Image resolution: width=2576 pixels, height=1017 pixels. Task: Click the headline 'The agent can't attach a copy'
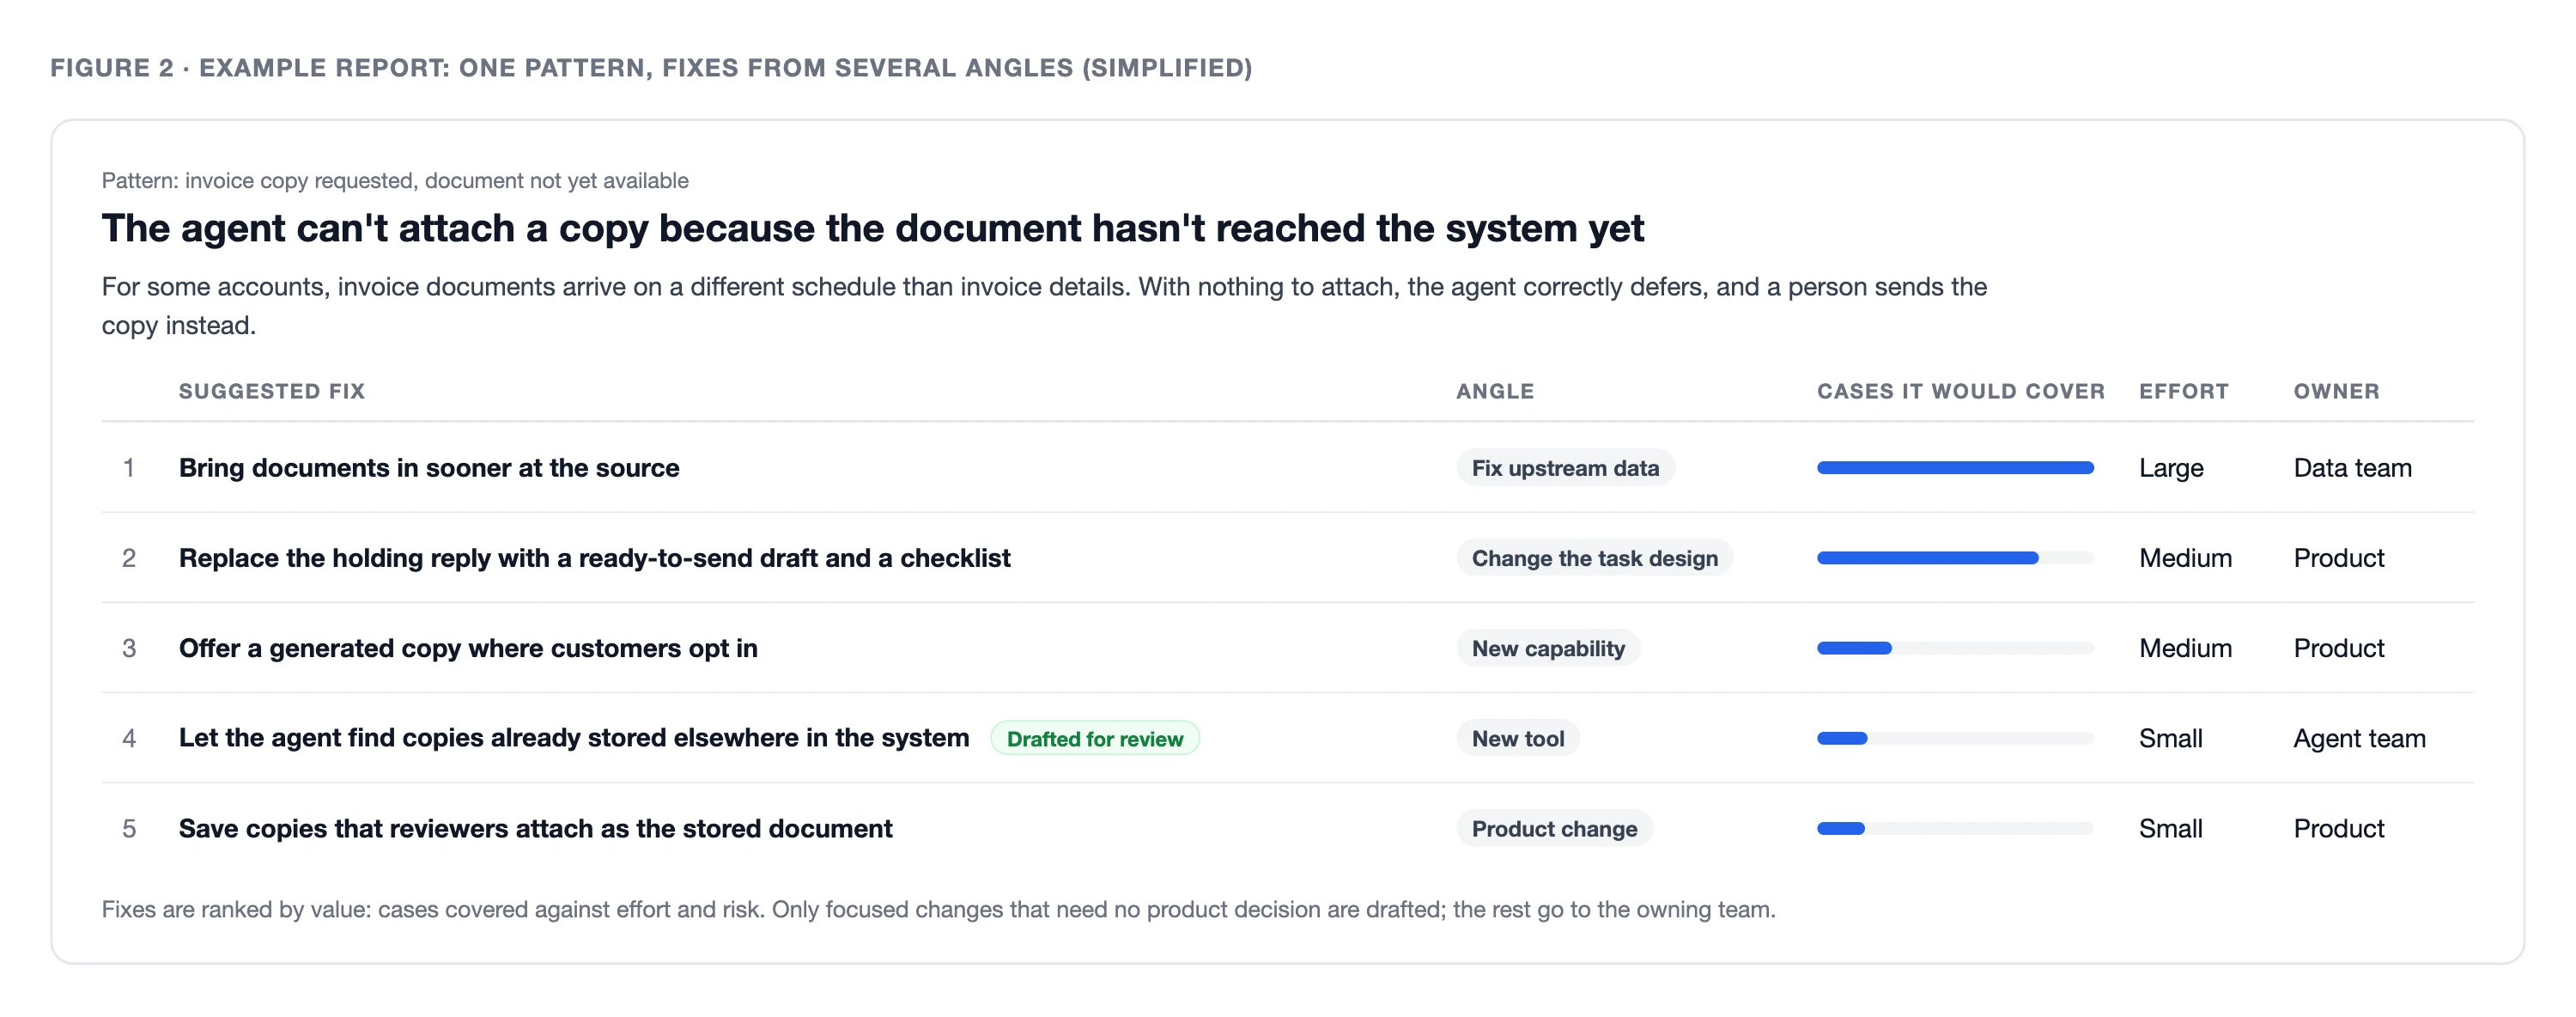point(872,228)
